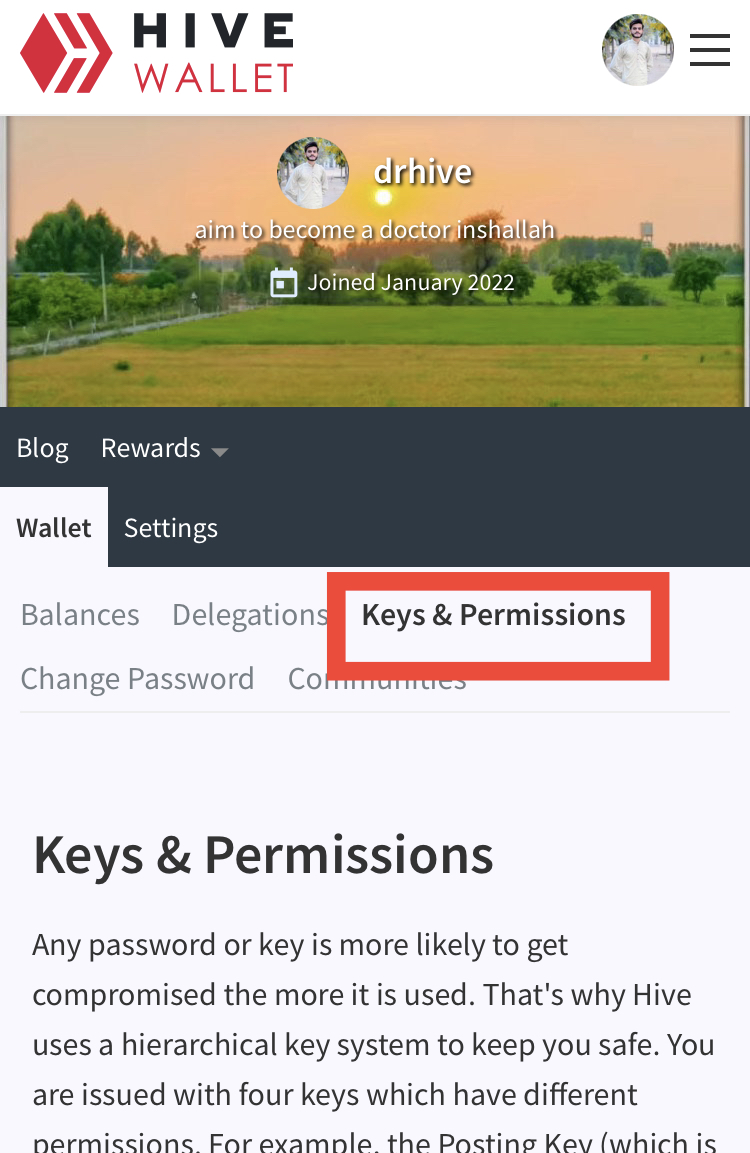Click the HIVE WALLET wordmark text
Screen dimensions: 750x1153
coord(213,53)
